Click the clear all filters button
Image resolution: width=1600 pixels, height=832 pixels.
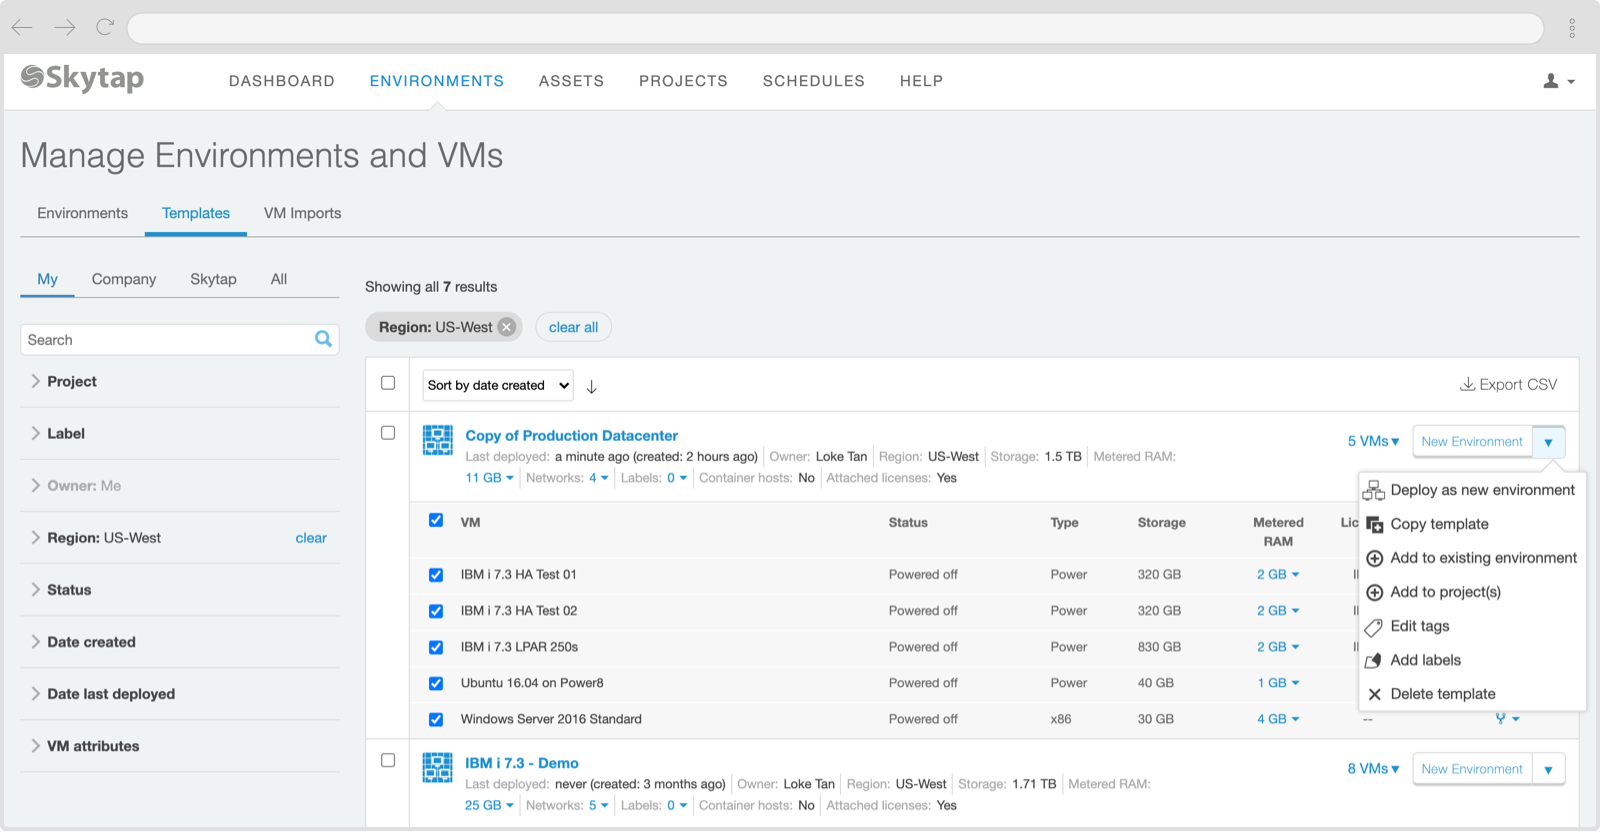pos(573,327)
